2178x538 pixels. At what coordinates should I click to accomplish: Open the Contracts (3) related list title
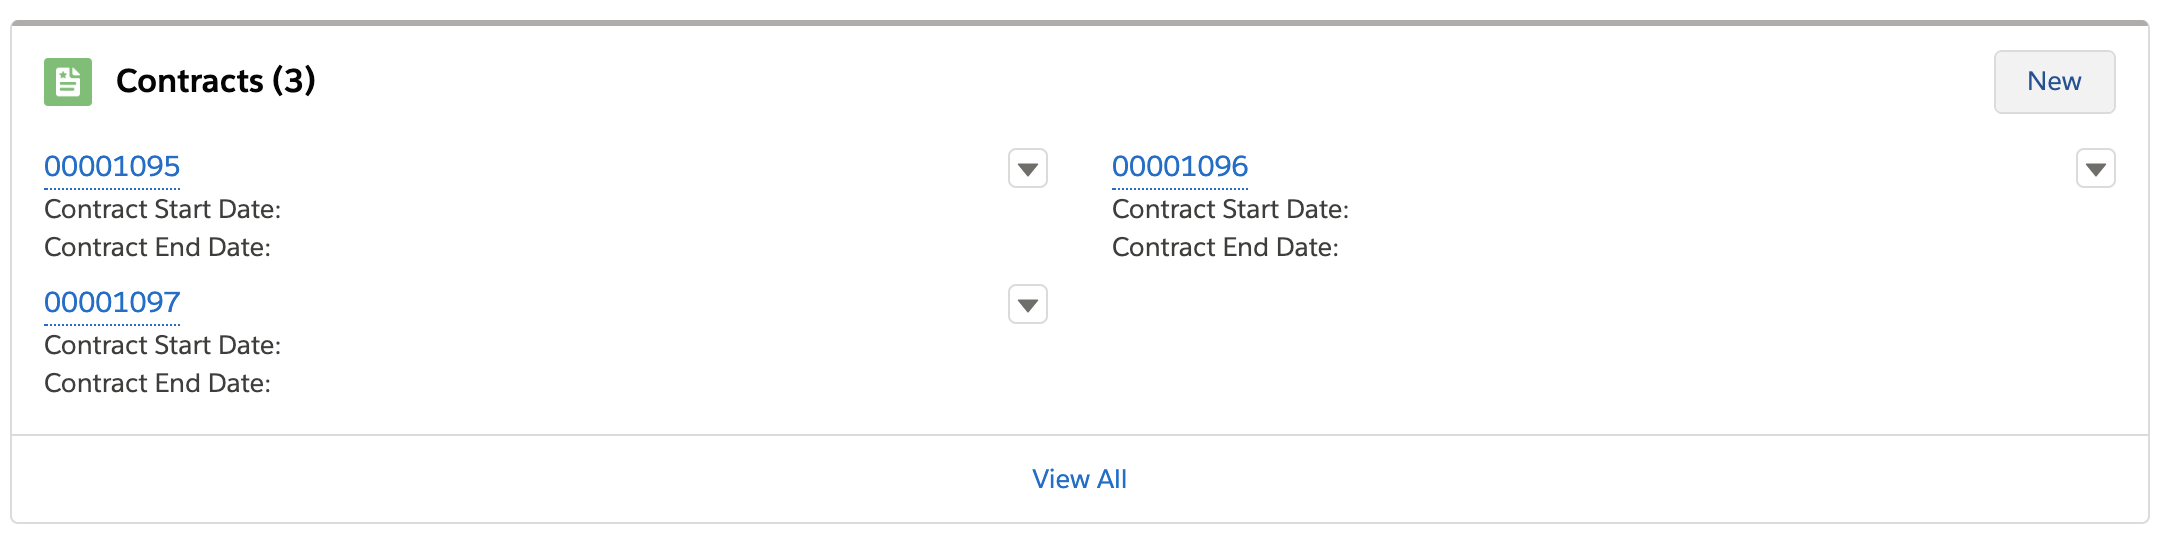[215, 81]
